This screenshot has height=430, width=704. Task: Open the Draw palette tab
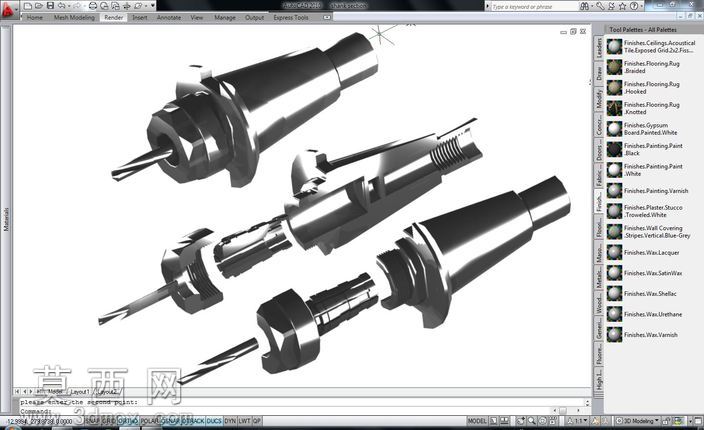[x=598, y=73]
